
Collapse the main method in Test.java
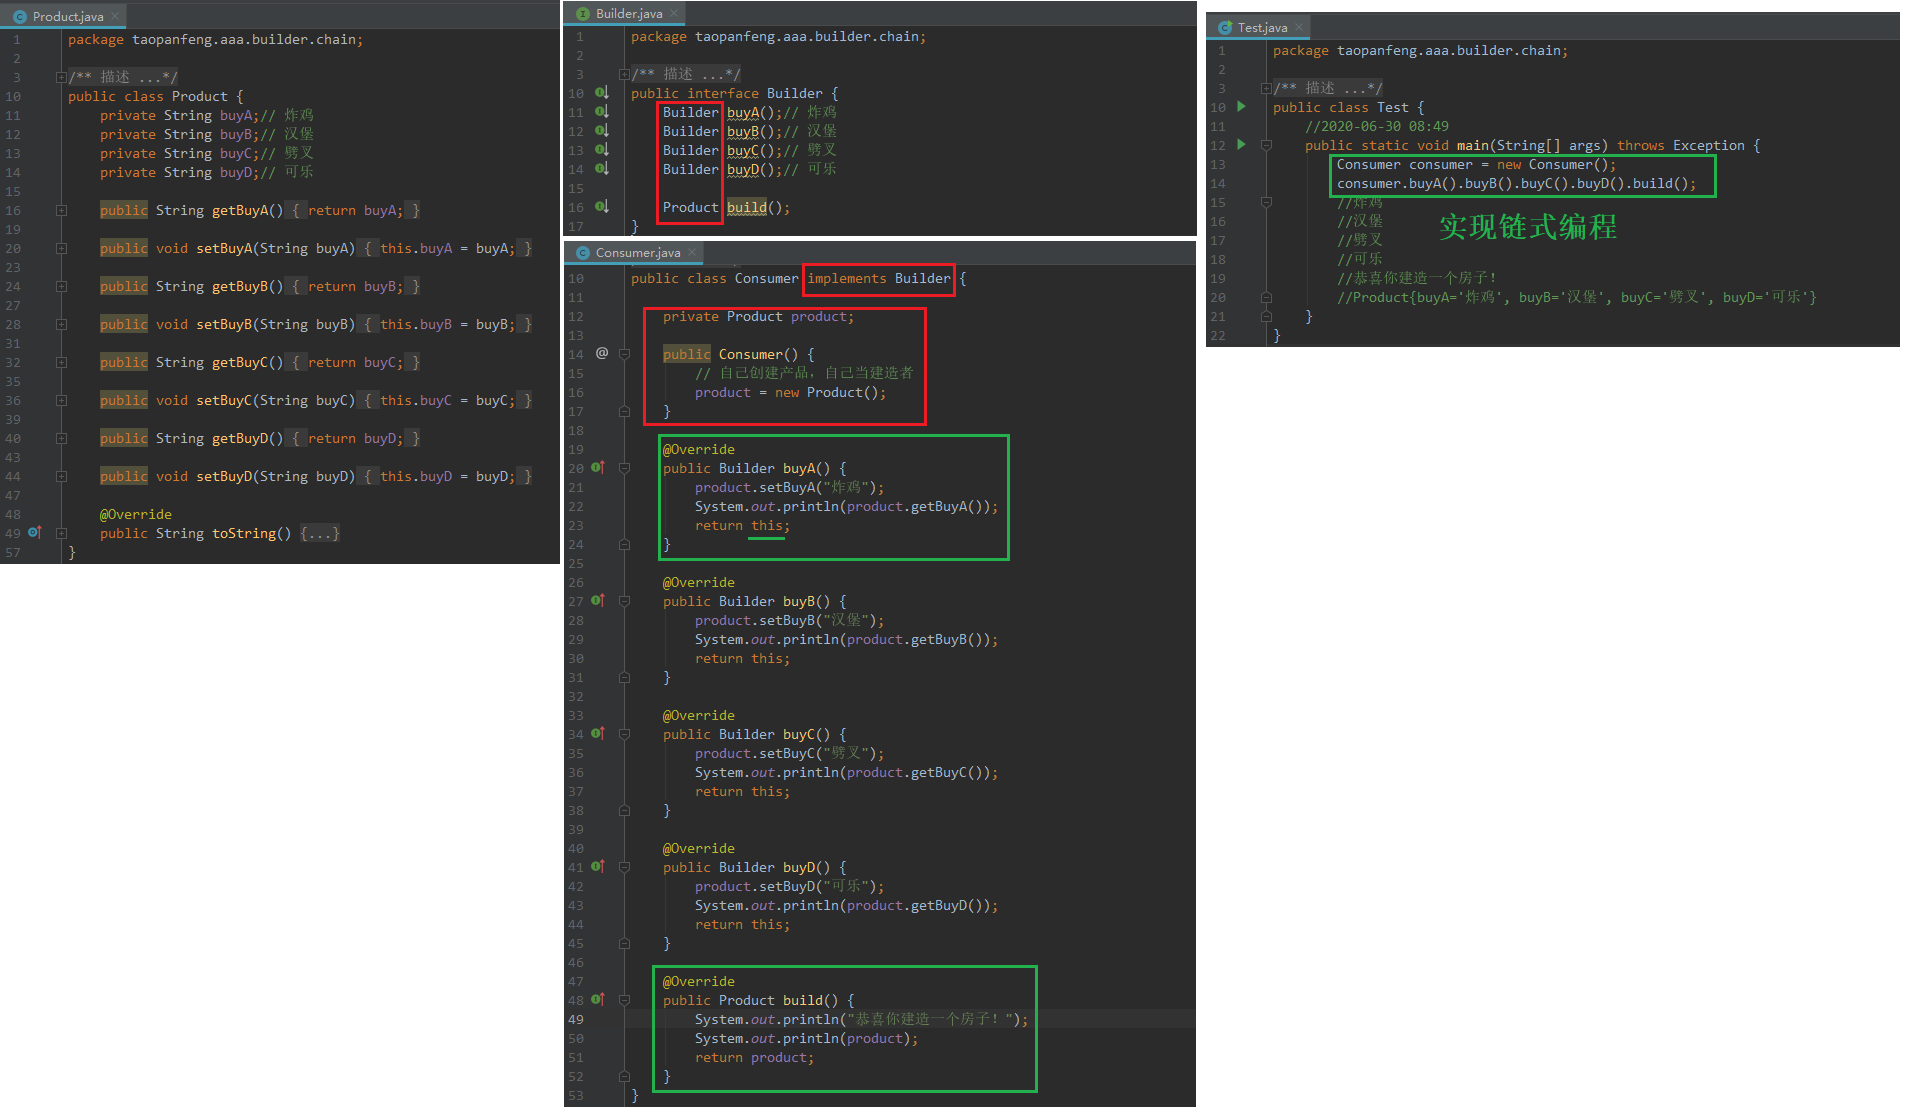[x=1266, y=145]
